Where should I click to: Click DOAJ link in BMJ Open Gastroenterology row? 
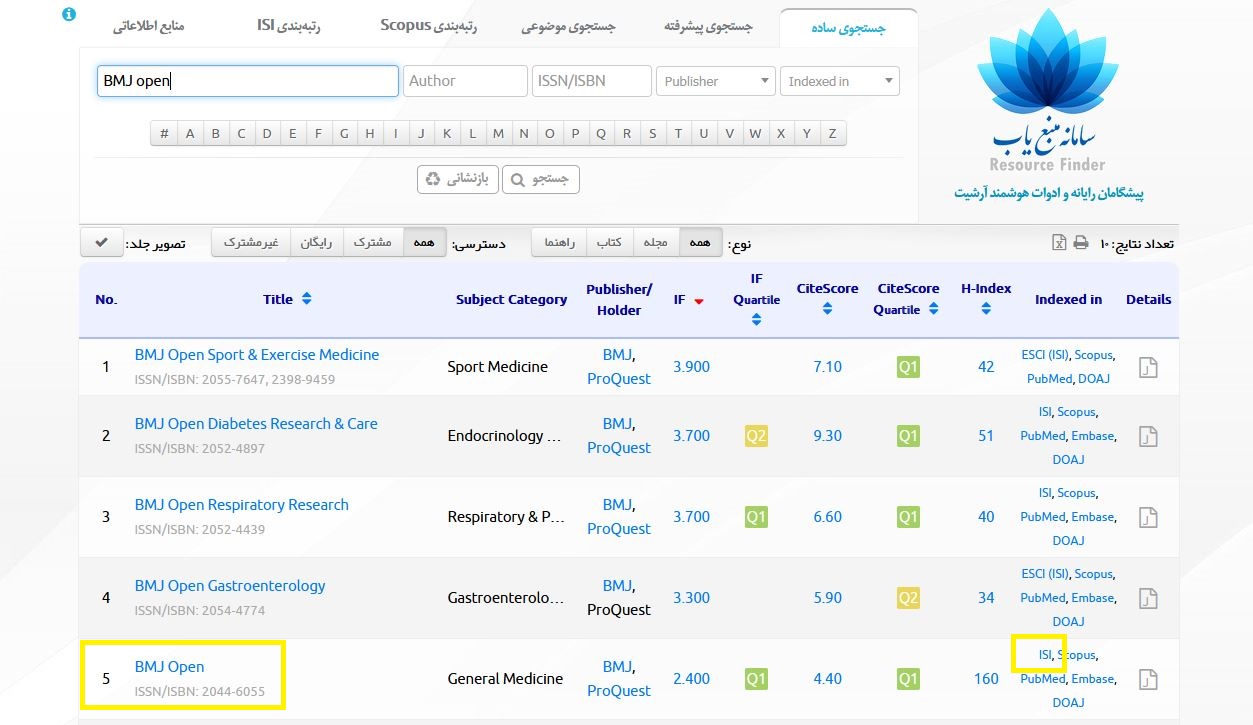[x=1068, y=622]
